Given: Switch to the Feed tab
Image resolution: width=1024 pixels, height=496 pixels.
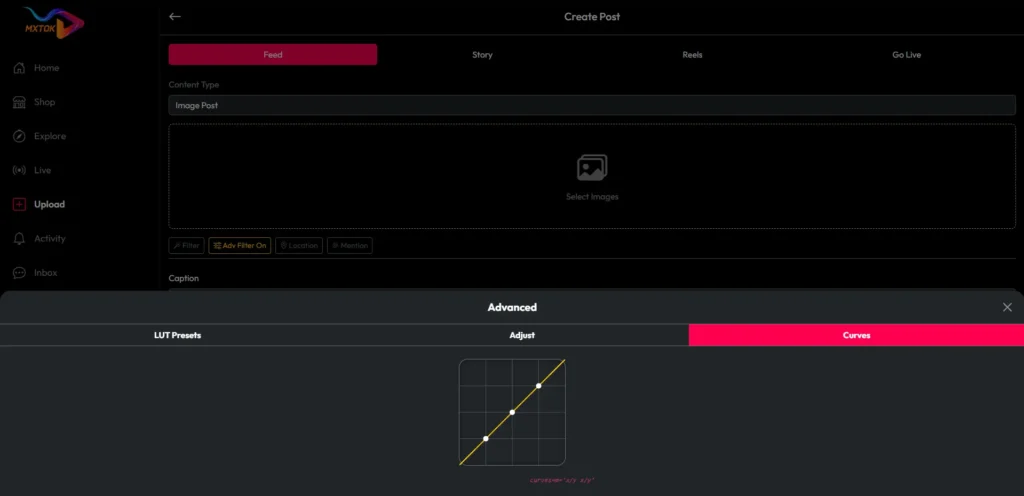Looking at the screenshot, I should pyautogui.click(x=273, y=55).
